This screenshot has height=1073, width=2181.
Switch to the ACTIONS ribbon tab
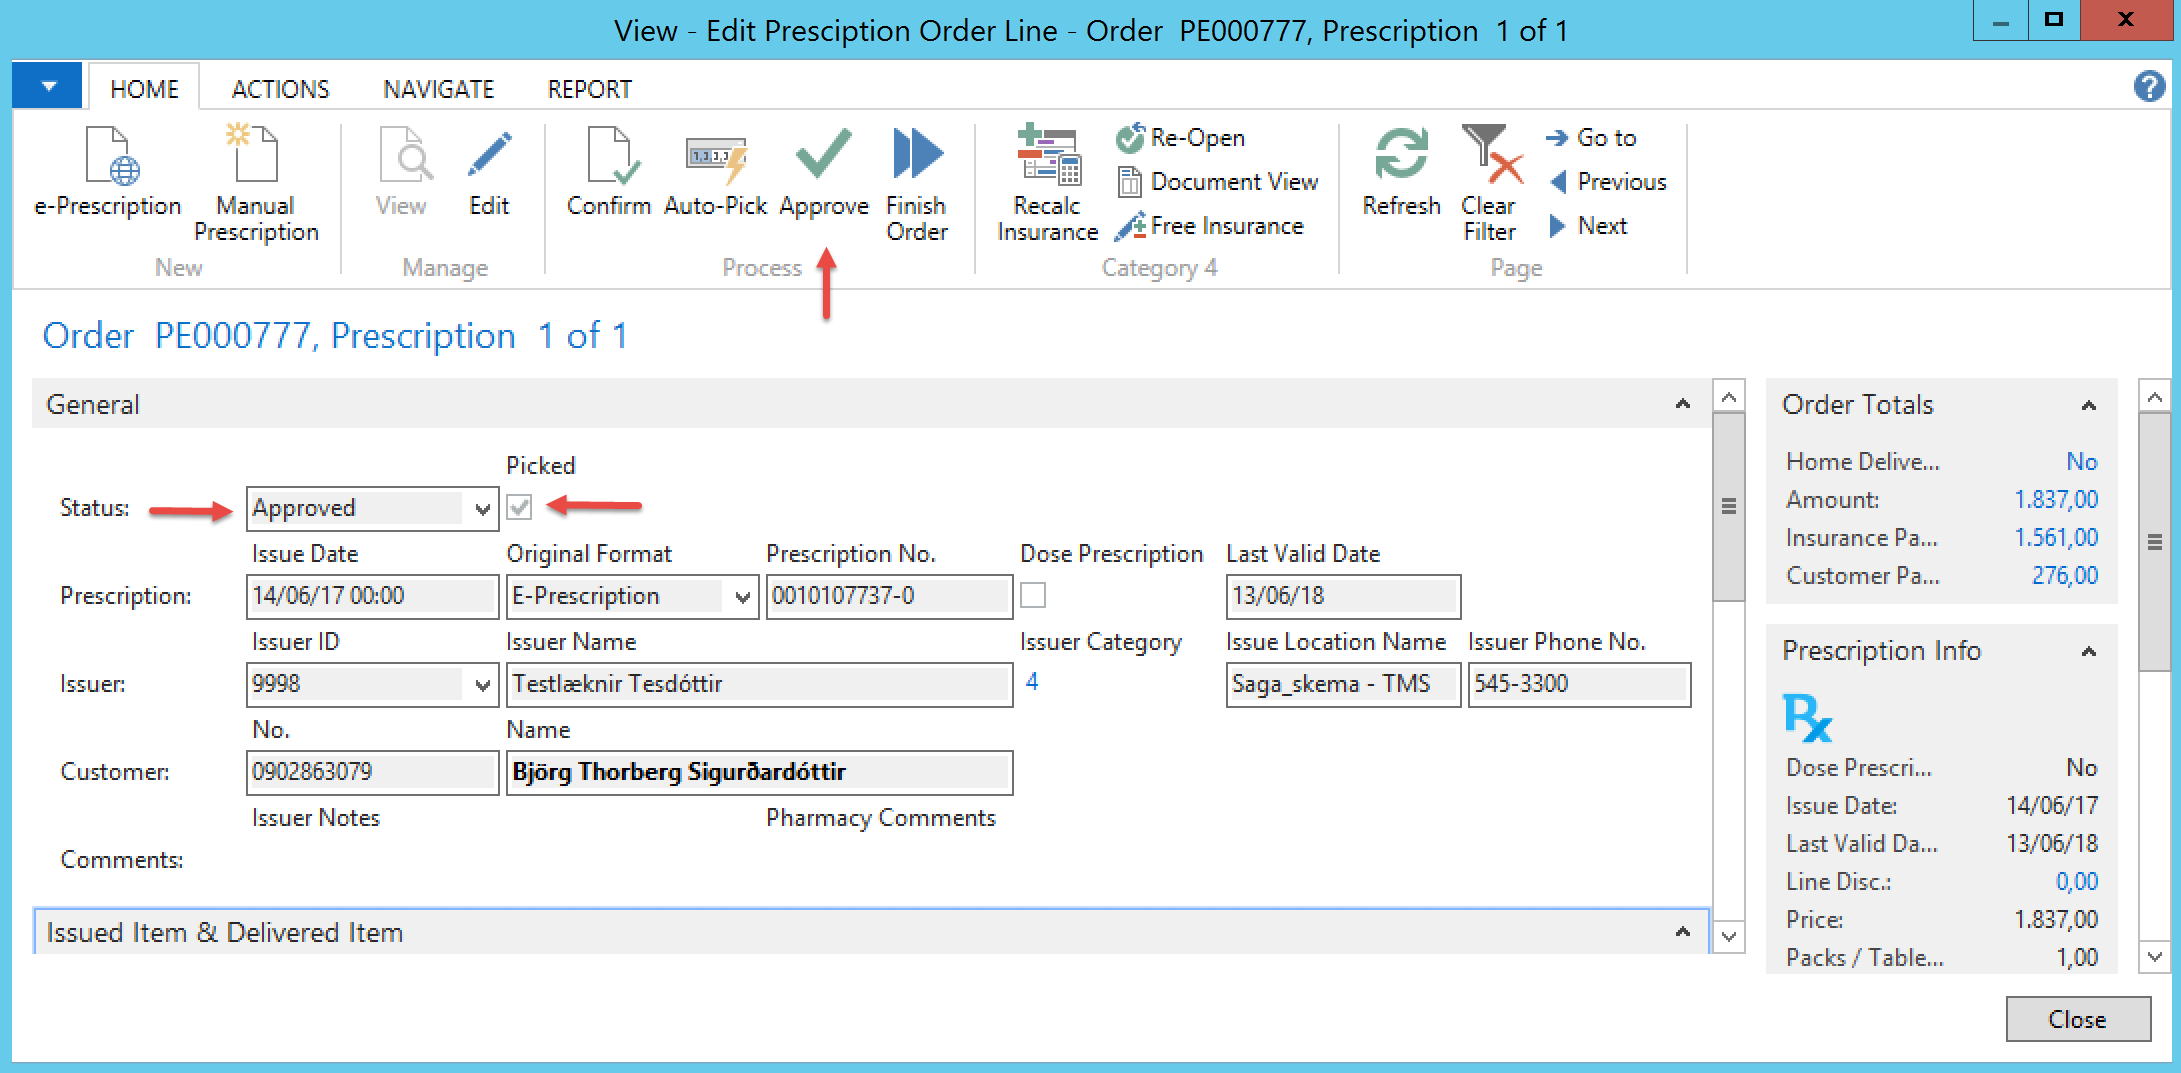click(x=280, y=89)
